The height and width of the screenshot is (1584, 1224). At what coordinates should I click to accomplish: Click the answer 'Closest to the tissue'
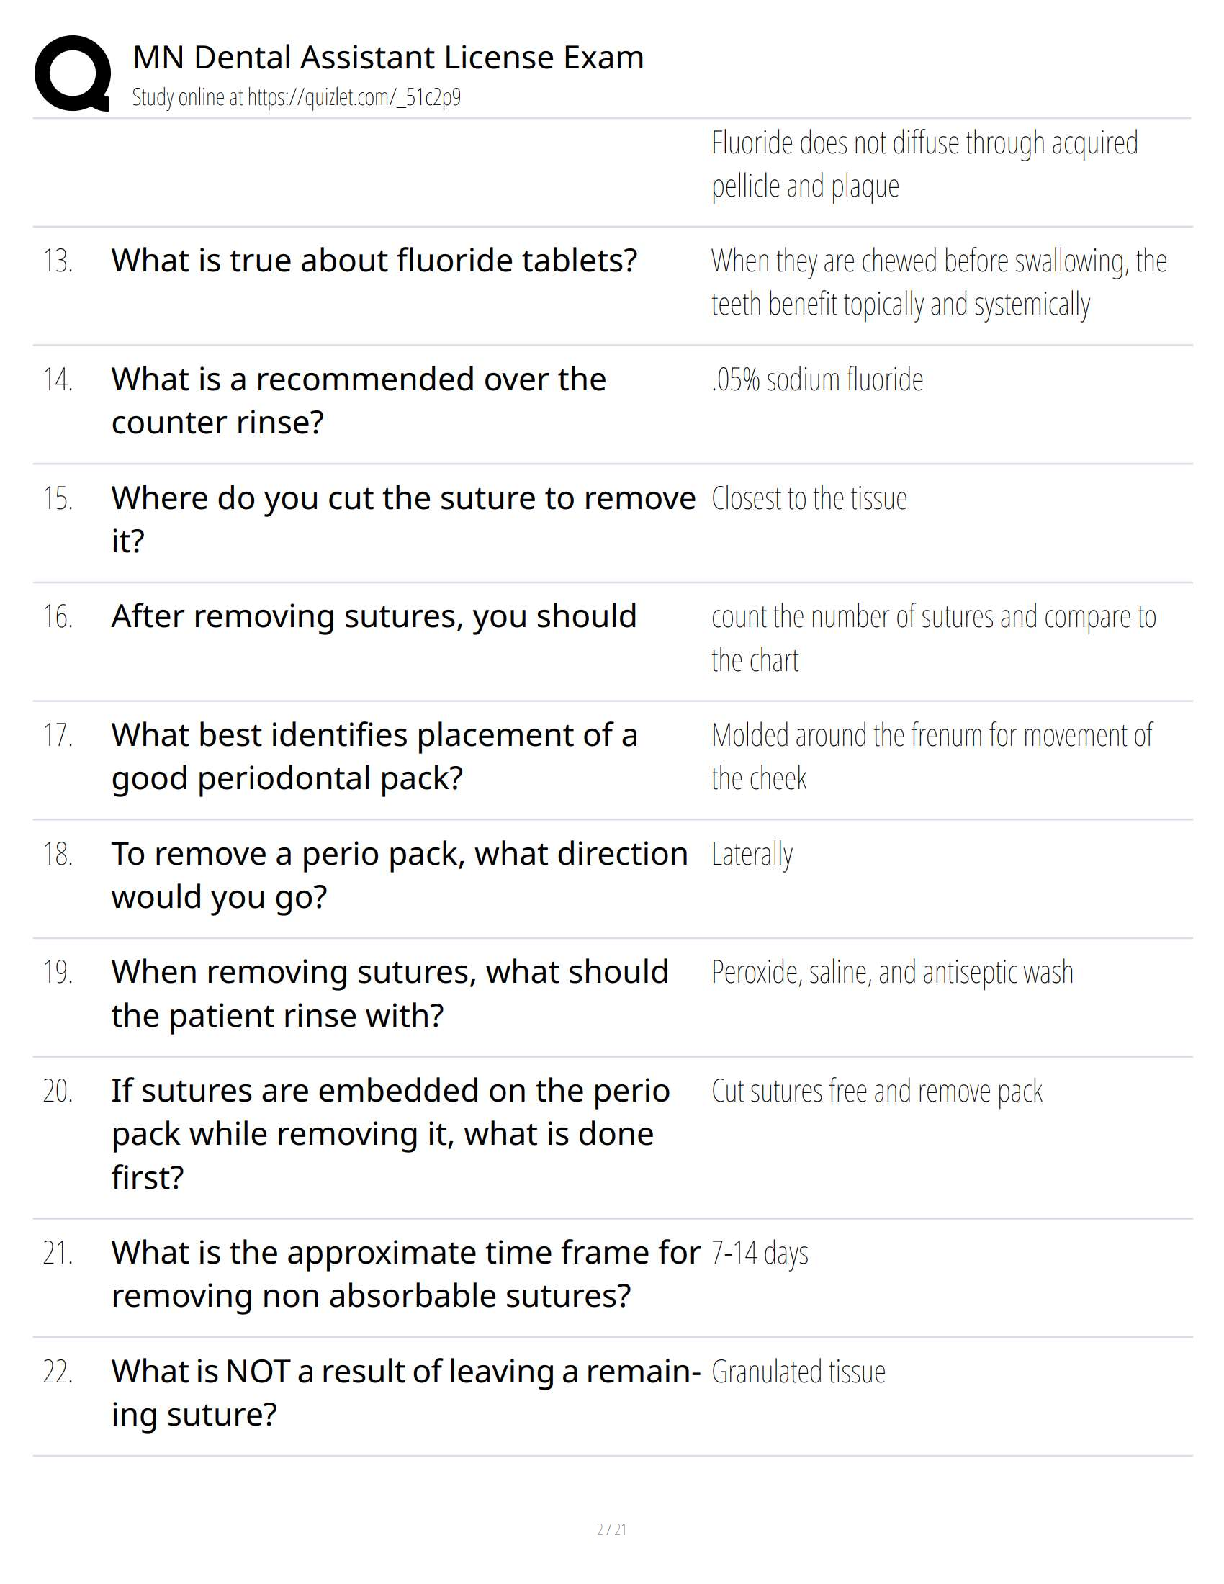(x=809, y=499)
